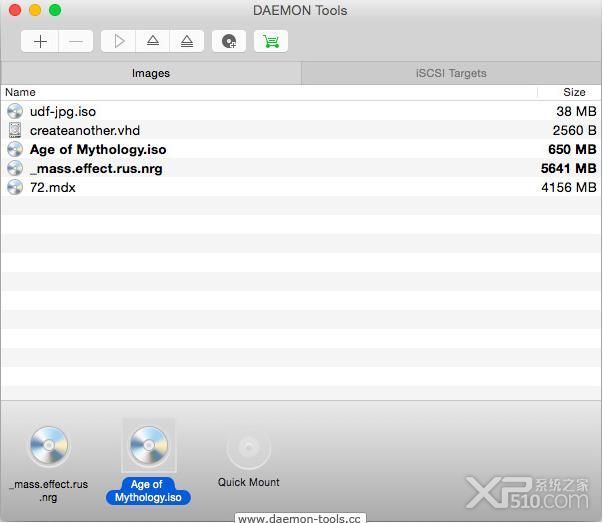The width and height of the screenshot is (603, 523).
Task: Click the 5641 MB size value
Action: tap(568, 168)
